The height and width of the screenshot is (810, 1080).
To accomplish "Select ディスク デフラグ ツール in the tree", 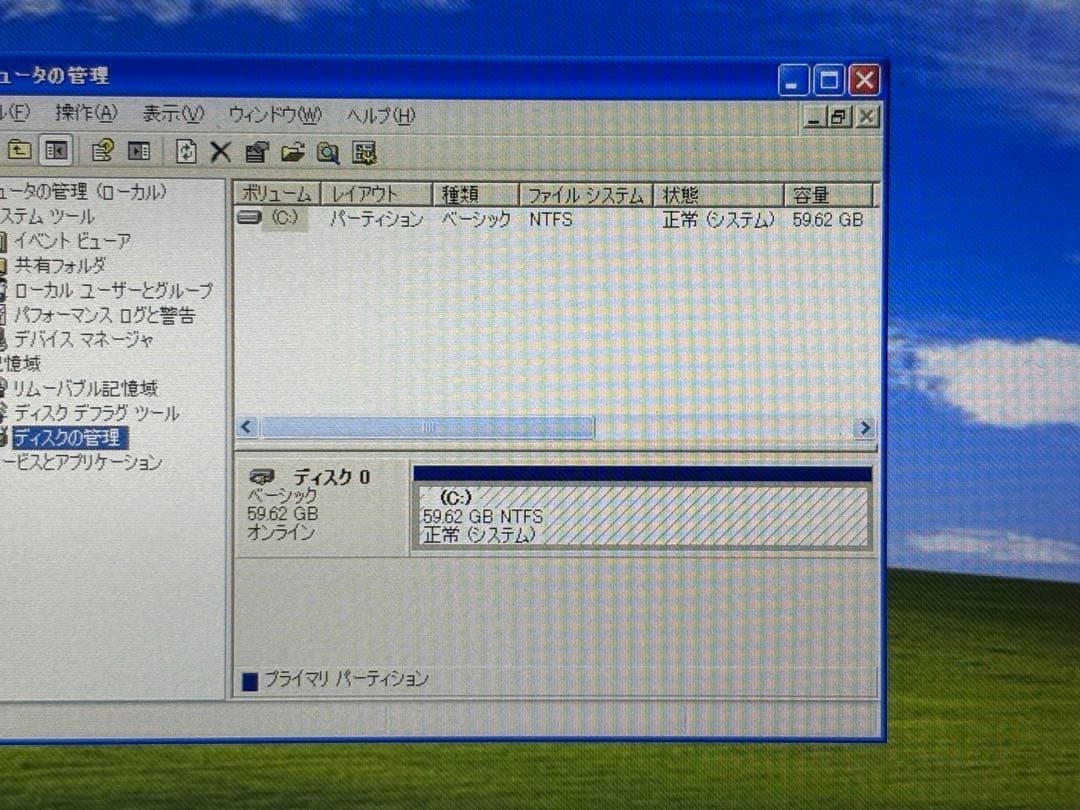I will (96, 413).
